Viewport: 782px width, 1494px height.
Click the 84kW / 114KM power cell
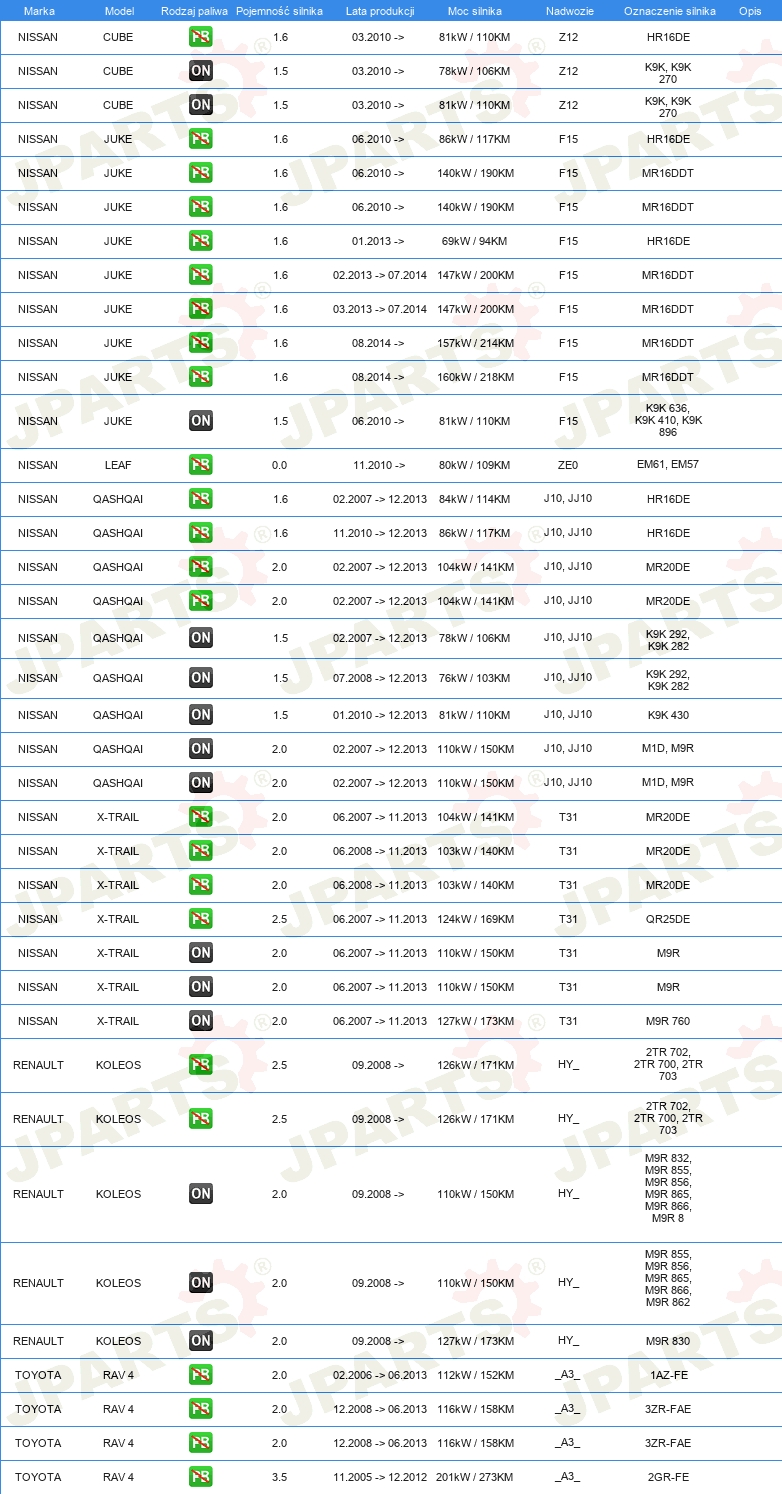click(x=475, y=499)
